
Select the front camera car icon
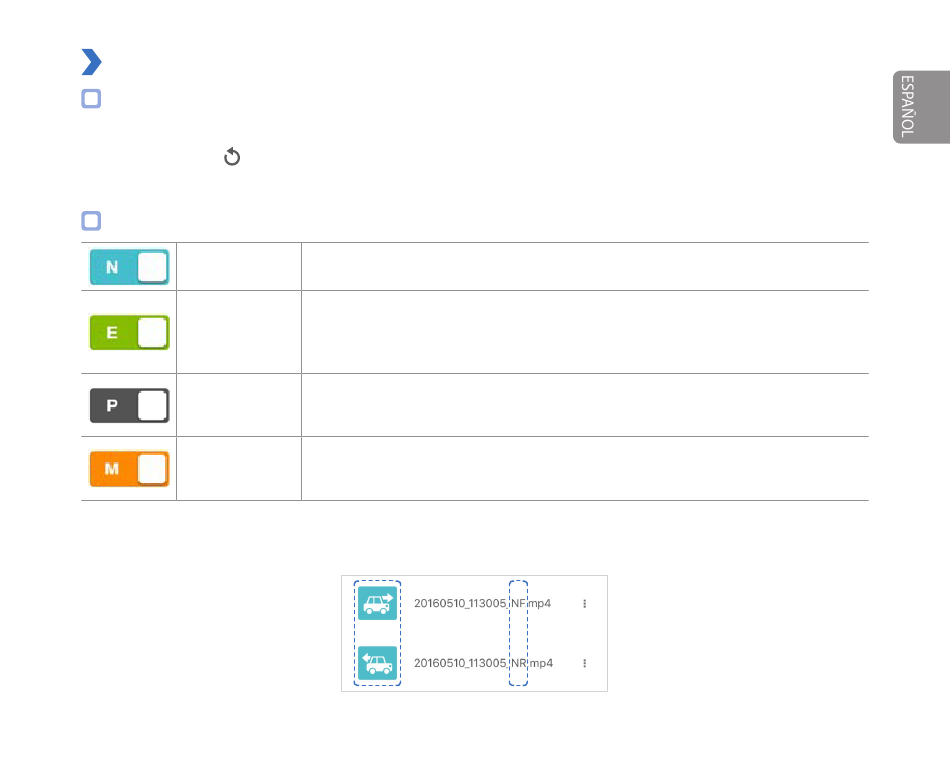tap(377, 603)
